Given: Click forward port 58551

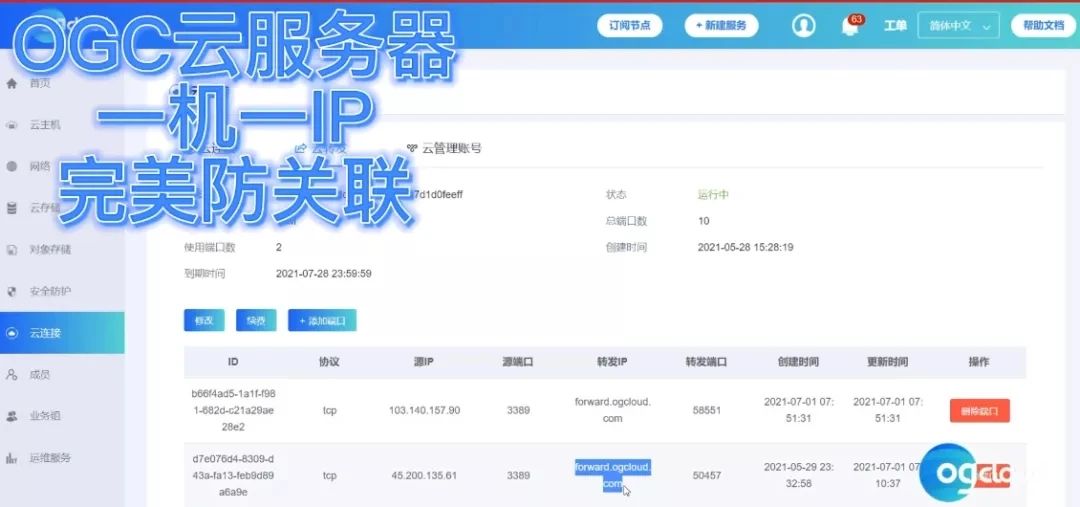Looking at the screenshot, I should [x=707, y=411].
